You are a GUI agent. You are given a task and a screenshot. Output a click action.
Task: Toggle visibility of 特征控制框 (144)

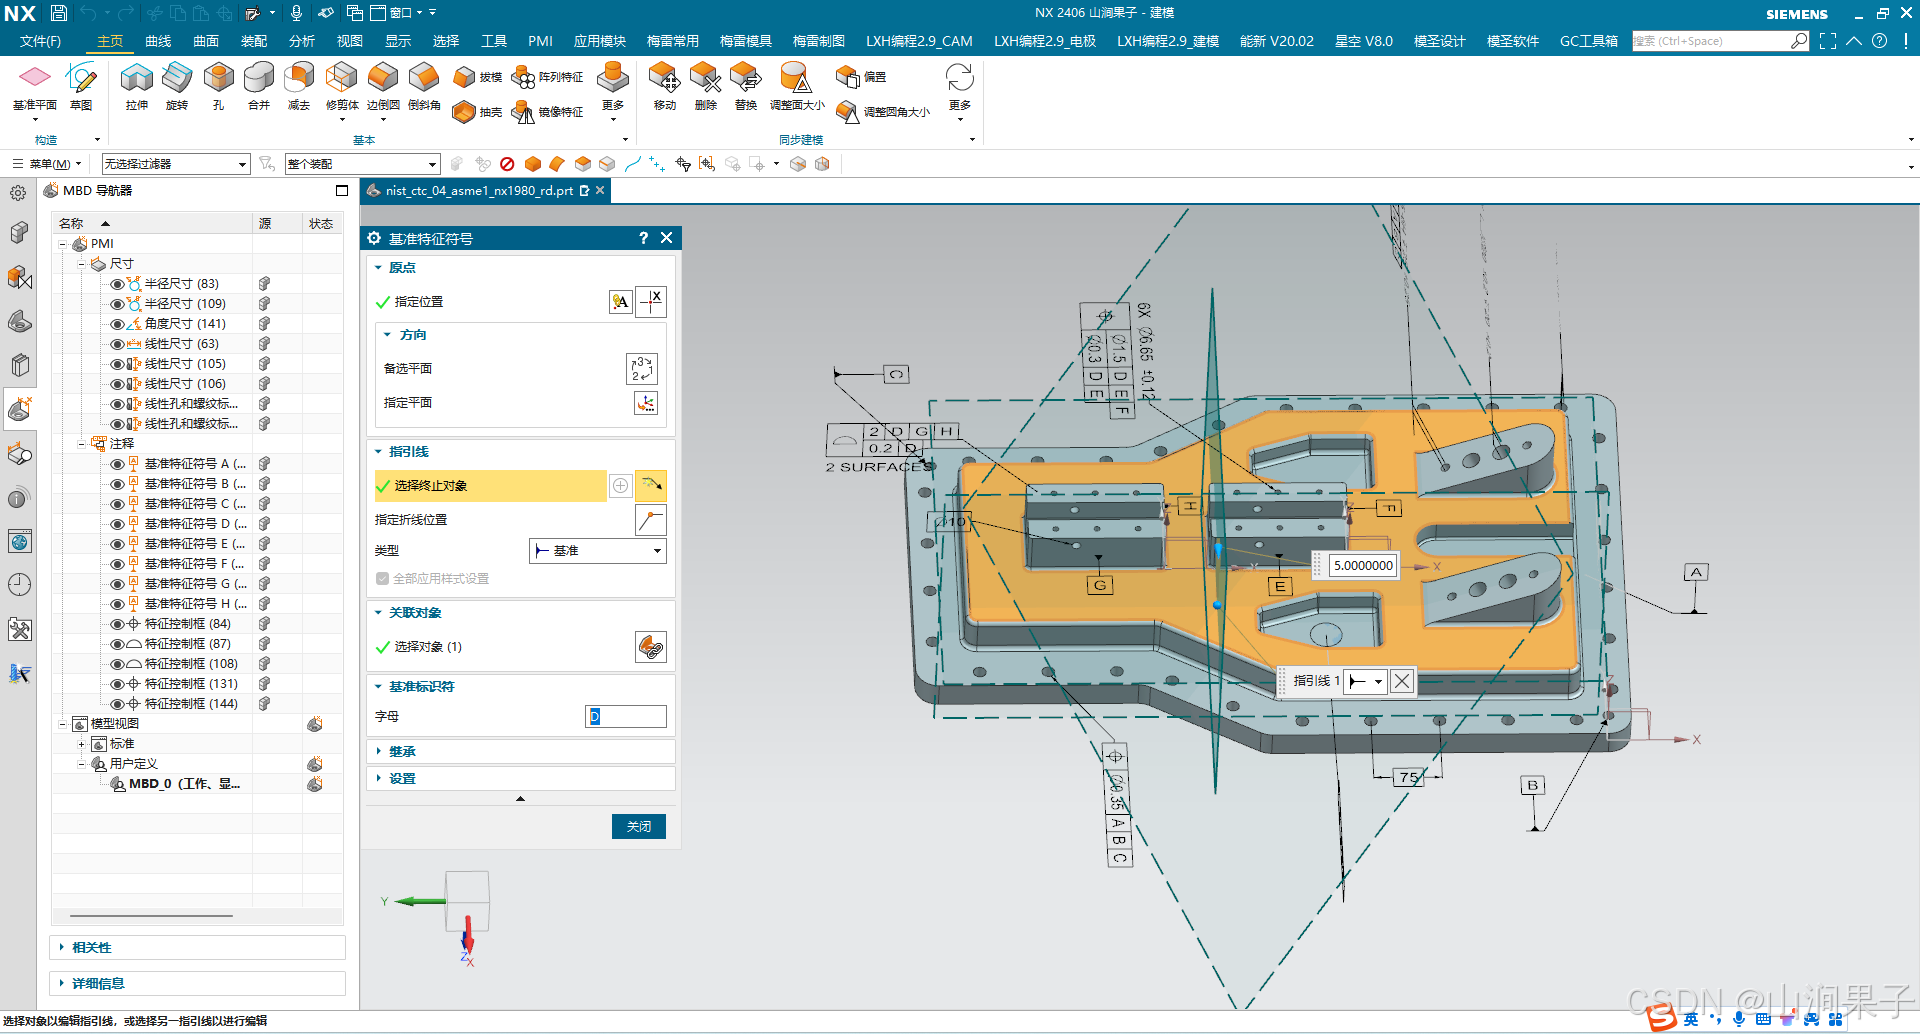coord(117,704)
